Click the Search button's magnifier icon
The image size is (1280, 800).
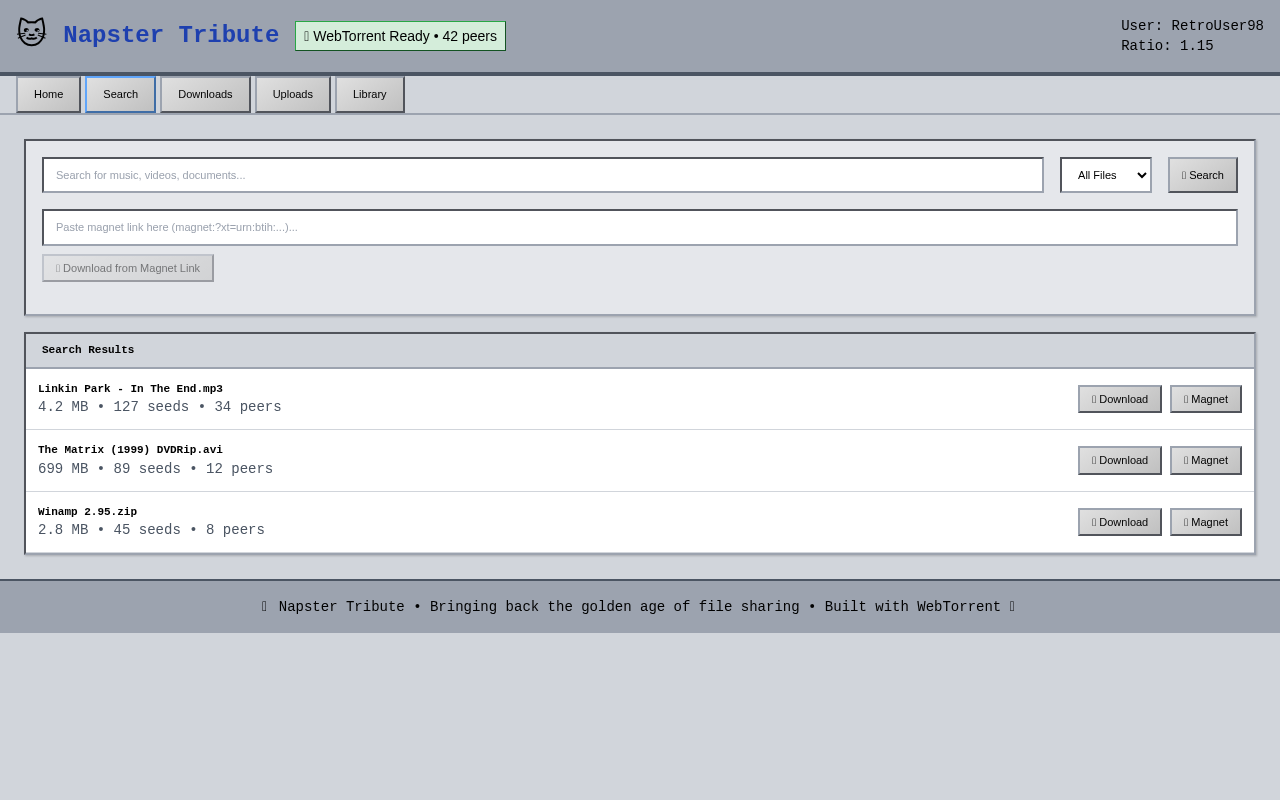[x=1183, y=174]
